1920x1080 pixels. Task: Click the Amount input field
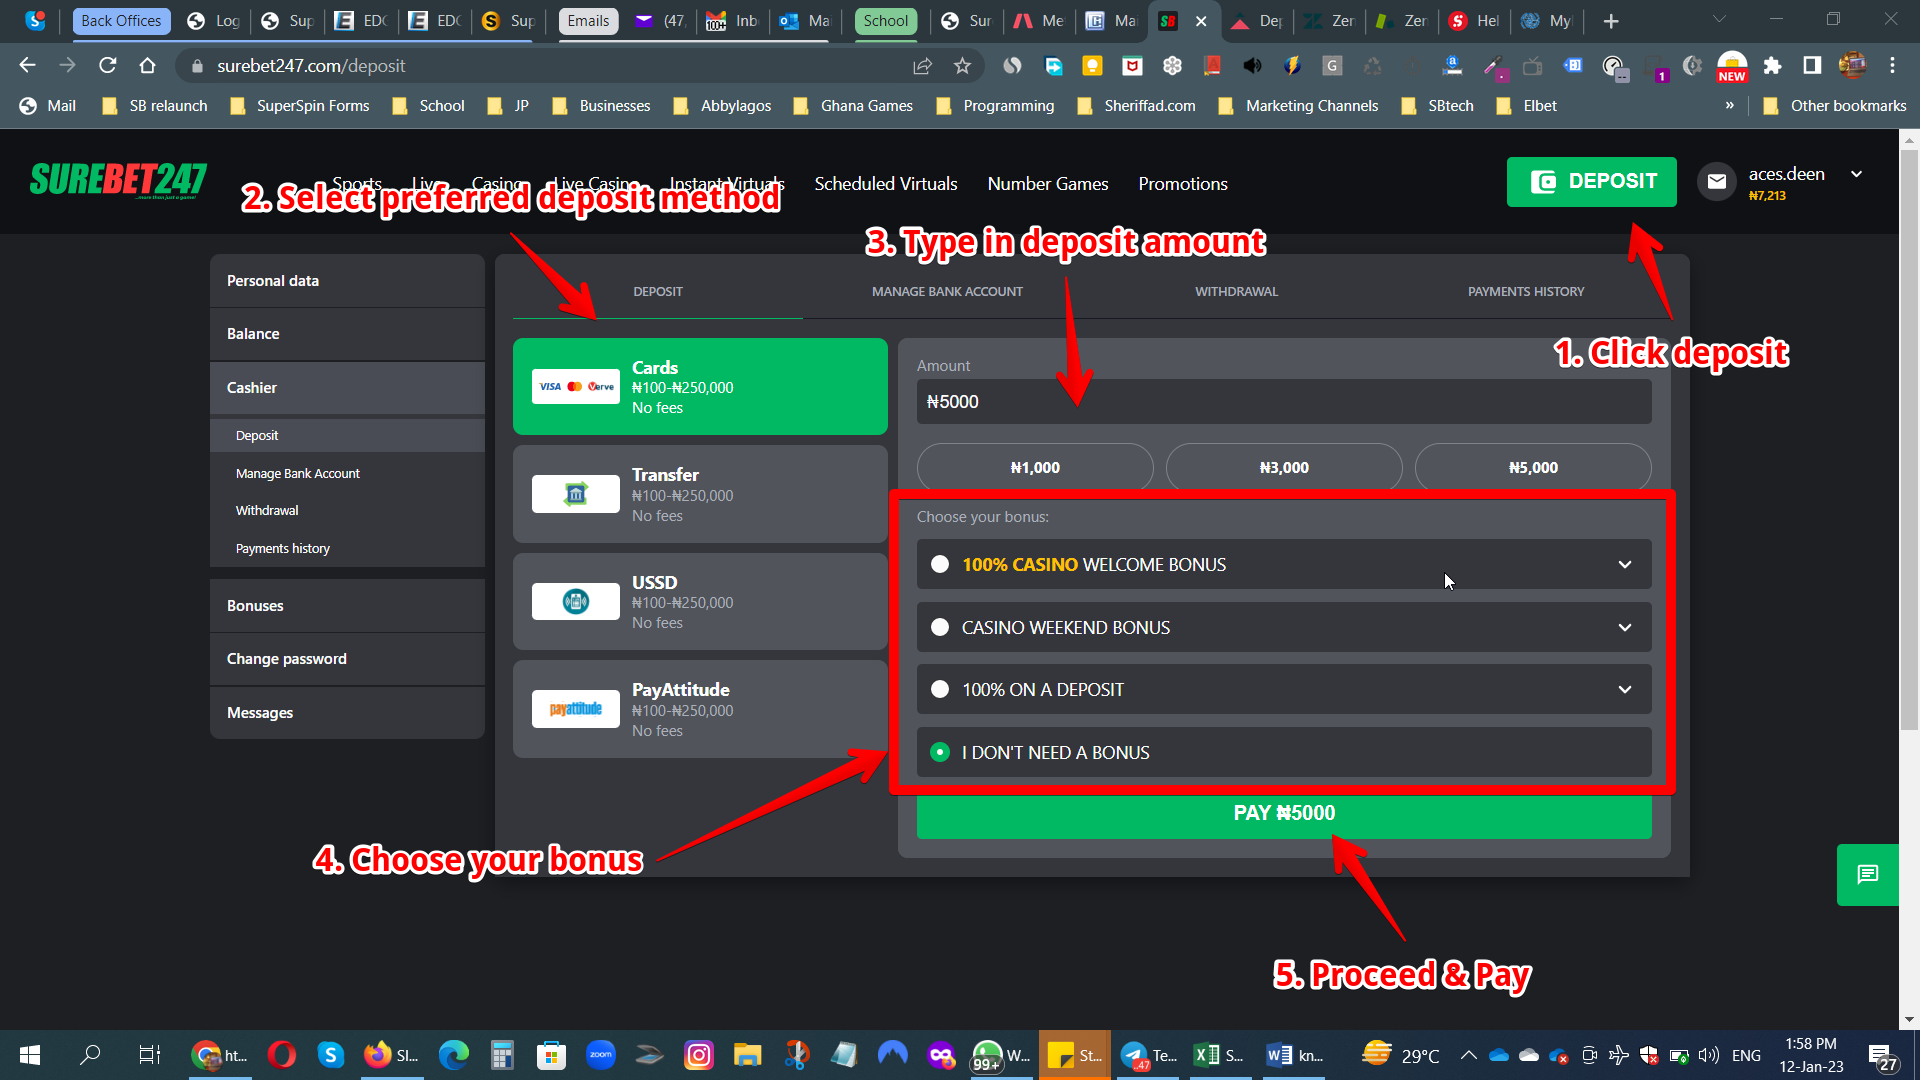click(1284, 401)
